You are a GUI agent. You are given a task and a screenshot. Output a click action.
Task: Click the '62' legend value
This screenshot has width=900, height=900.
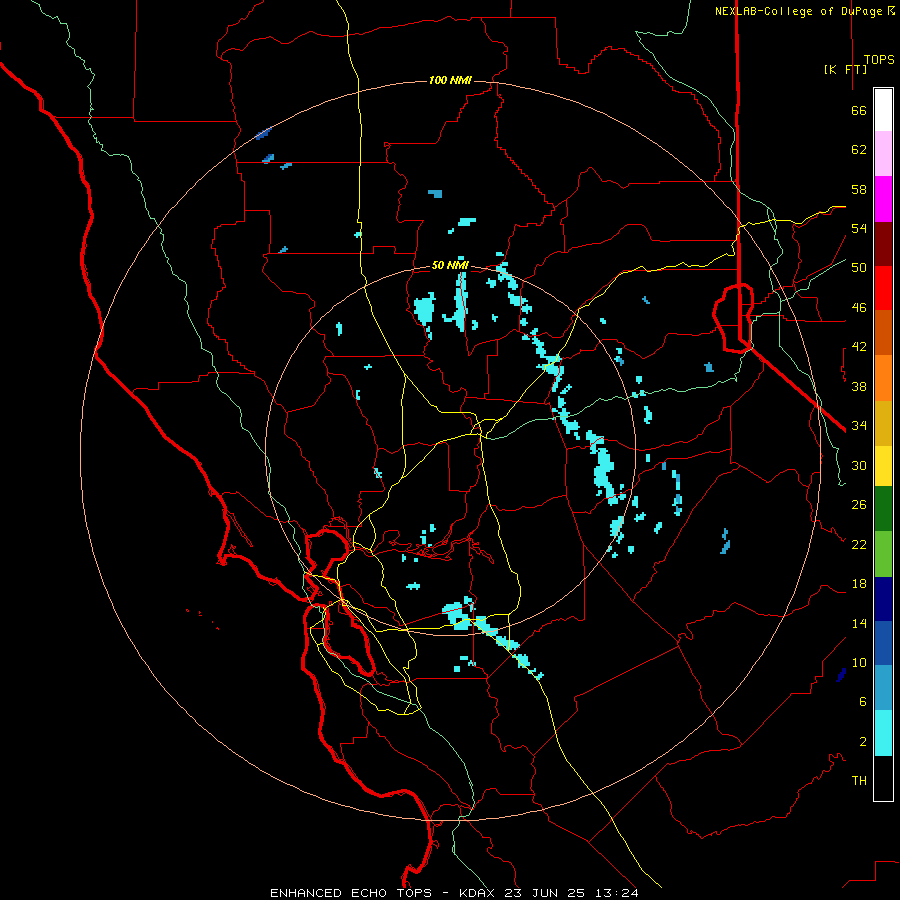[x=859, y=150]
